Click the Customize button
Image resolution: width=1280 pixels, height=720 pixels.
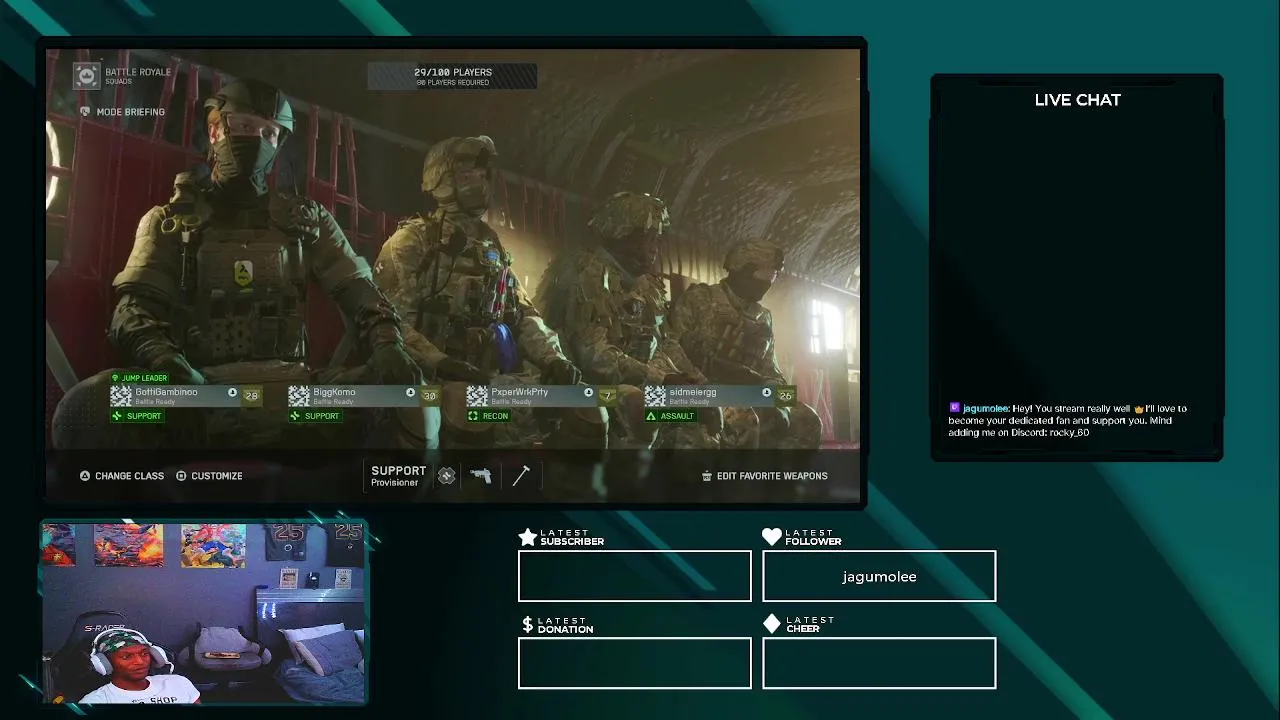coord(209,476)
